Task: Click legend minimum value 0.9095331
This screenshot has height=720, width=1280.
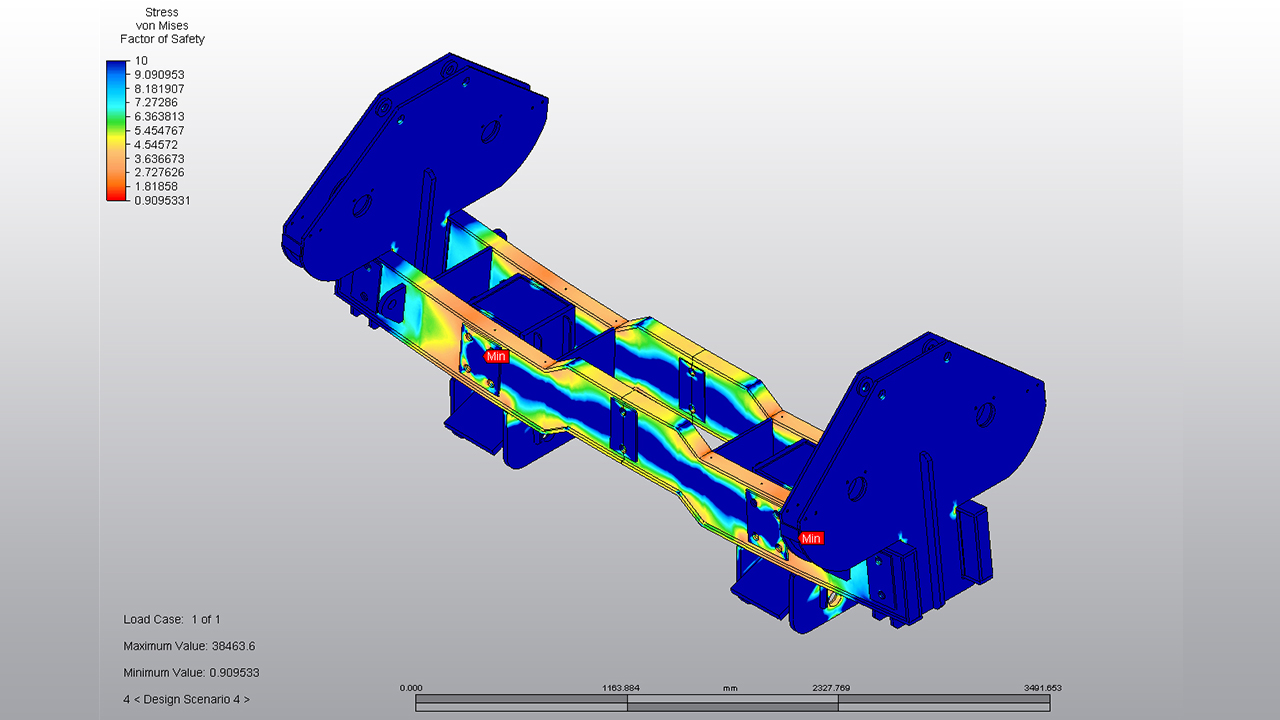Action: (x=163, y=200)
